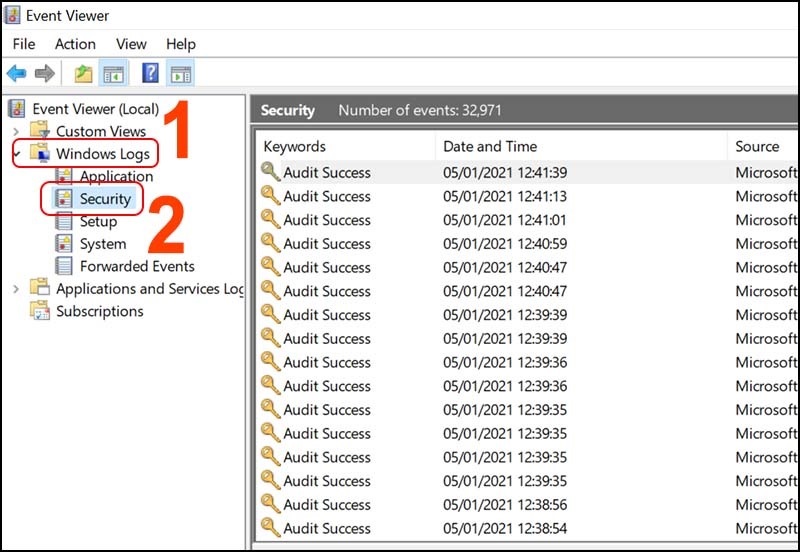Viewport: 800px width, 552px height.
Task: Collapse the Windows Logs tree node
Action: [15, 154]
